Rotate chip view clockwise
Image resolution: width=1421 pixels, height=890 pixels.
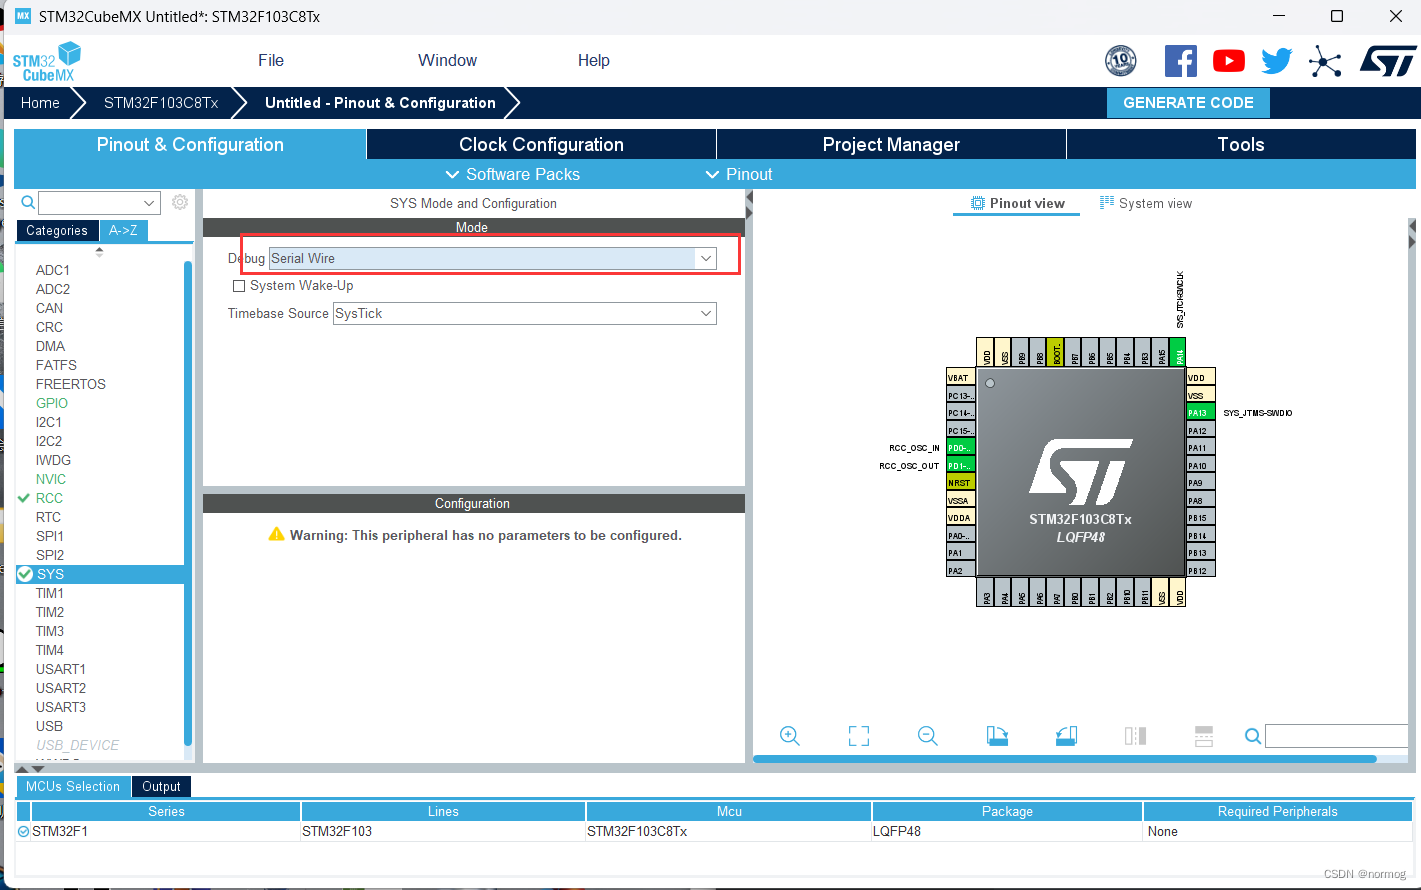[x=997, y=736]
